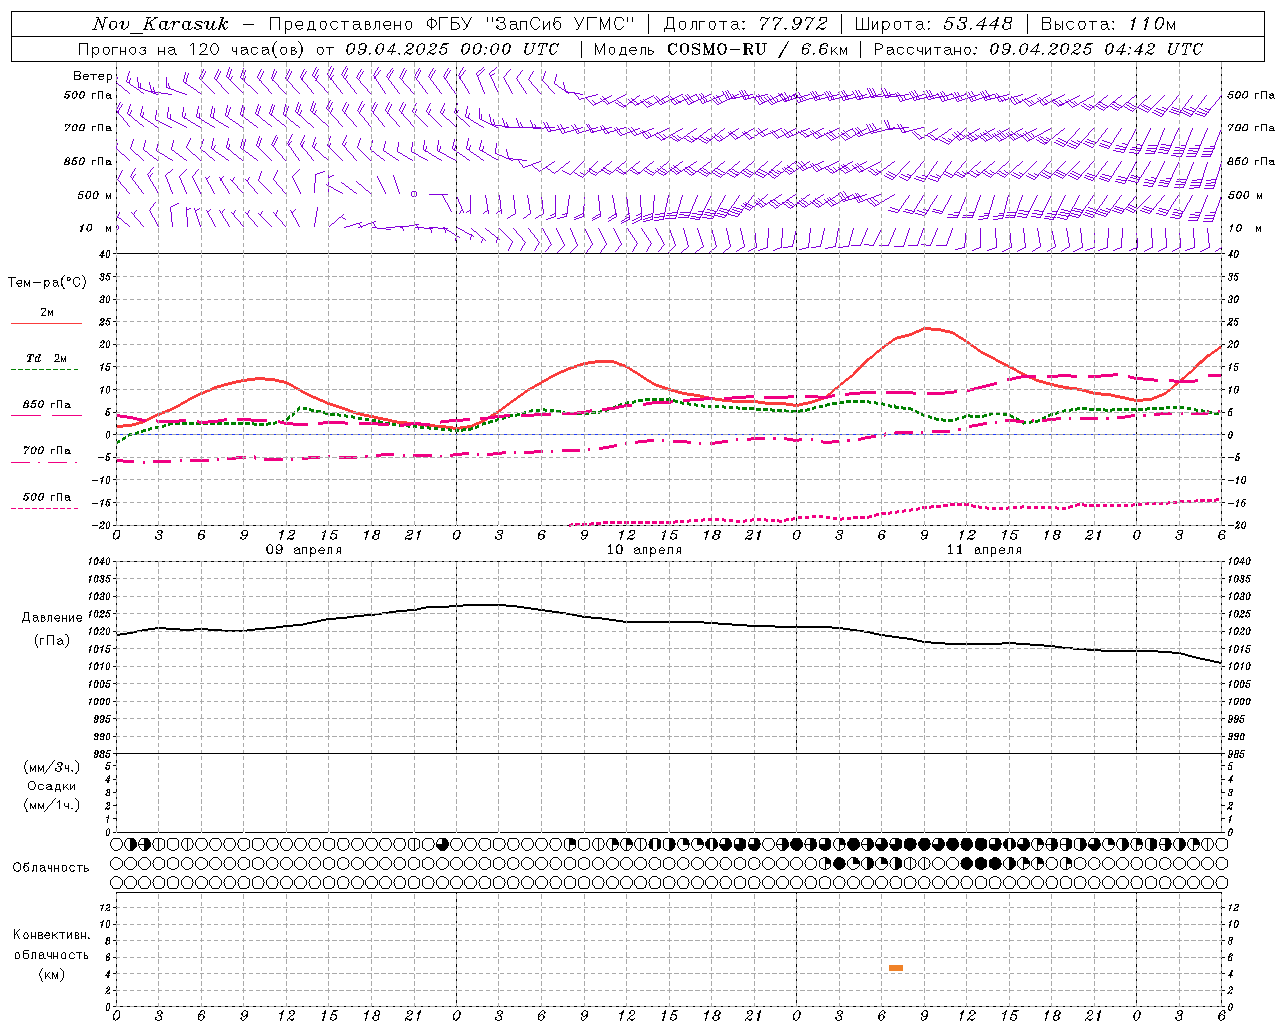
Task: Click the "Тем-ра(°C)" temperature label
Action: coord(47,283)
